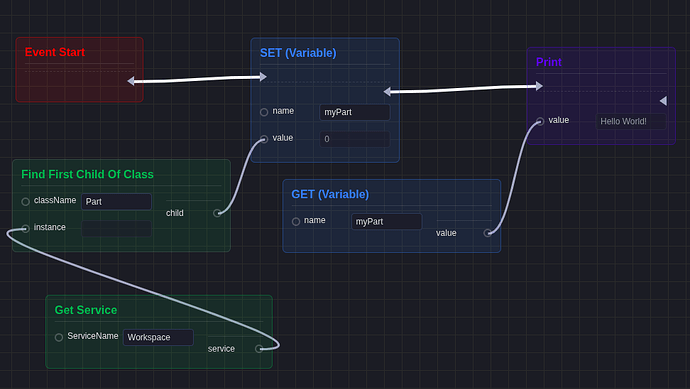
Task: Click the SET (Variable) exec input arrow
Action: (263, 77)
